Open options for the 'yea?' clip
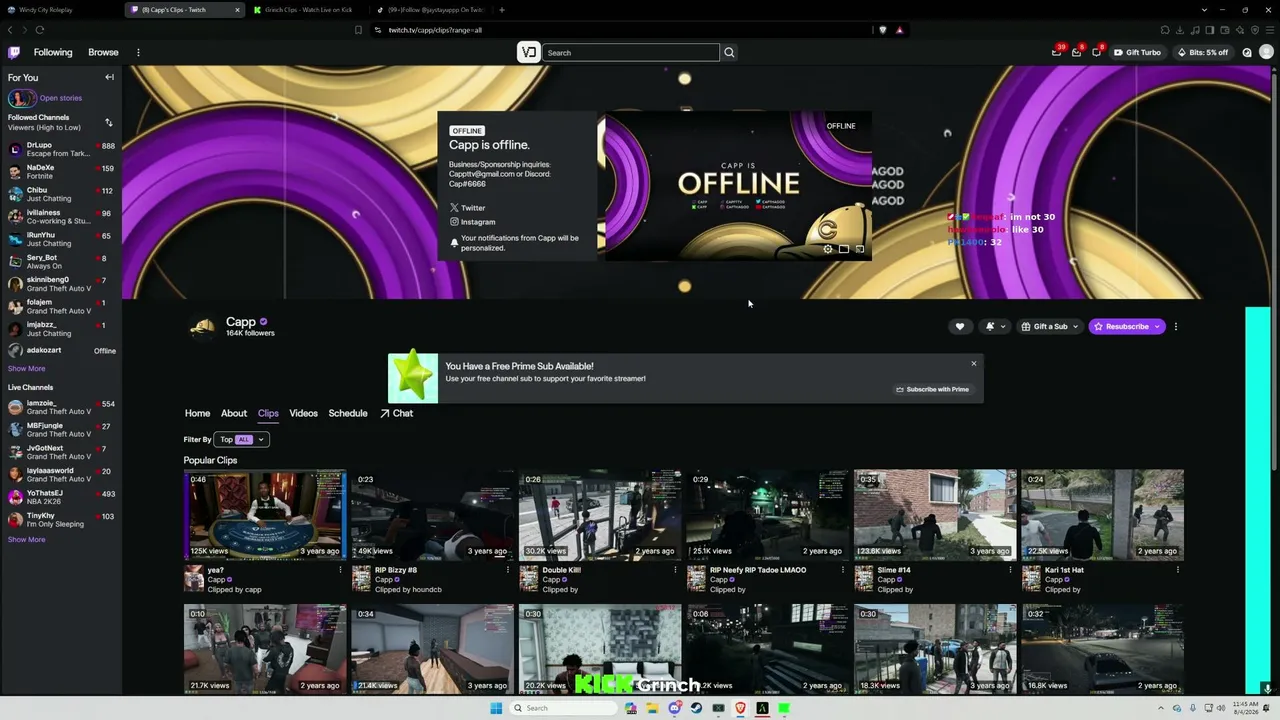This screenshot has height=720, width=1280. pyautogui.click(x=340, y=570)
